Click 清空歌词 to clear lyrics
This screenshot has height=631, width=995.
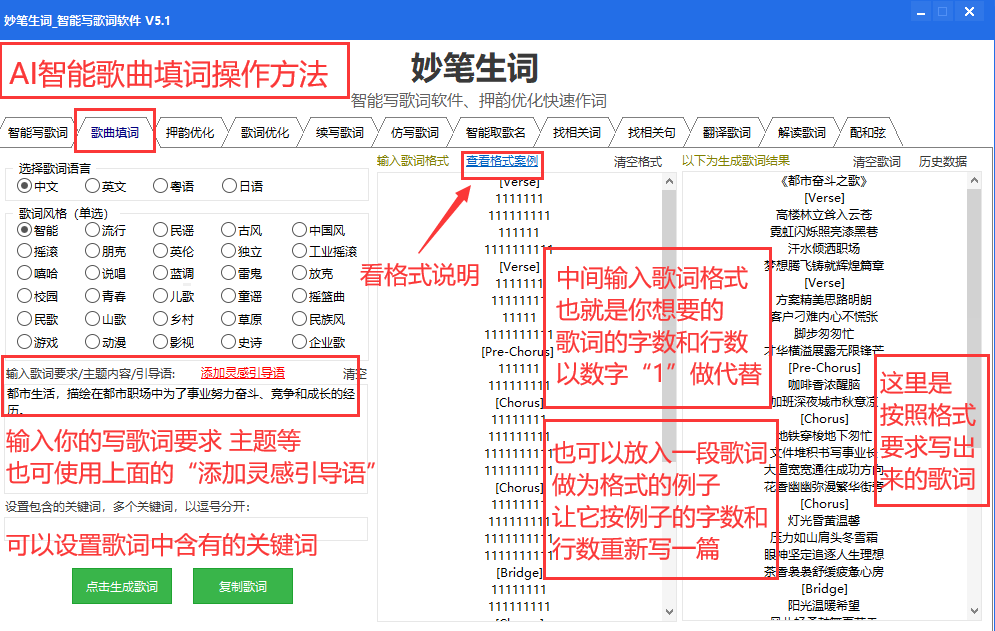point(876,161)
